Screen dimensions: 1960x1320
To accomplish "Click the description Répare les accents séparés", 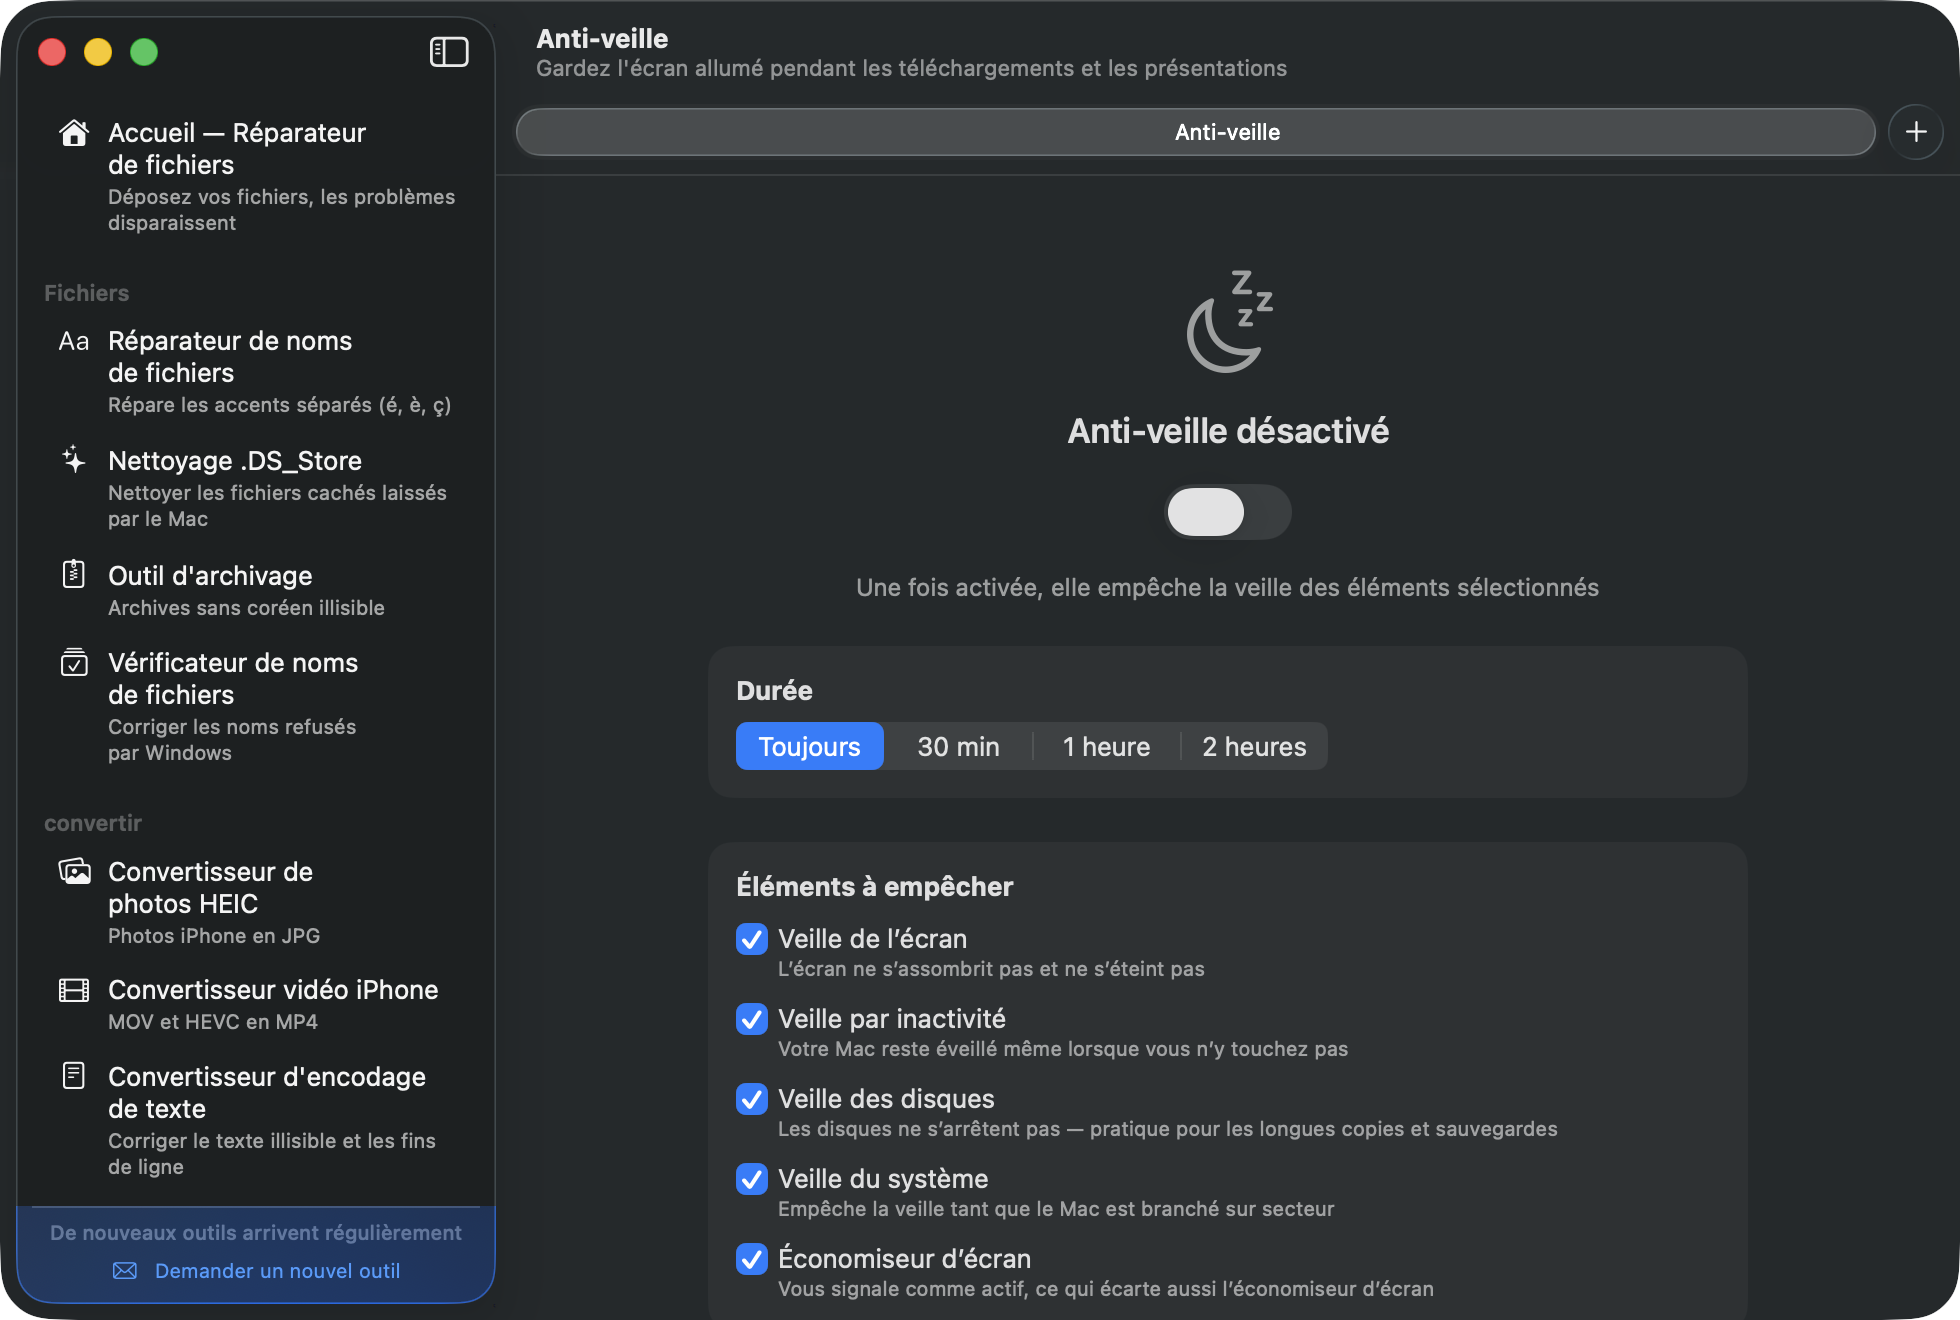I will coord(280,405).
